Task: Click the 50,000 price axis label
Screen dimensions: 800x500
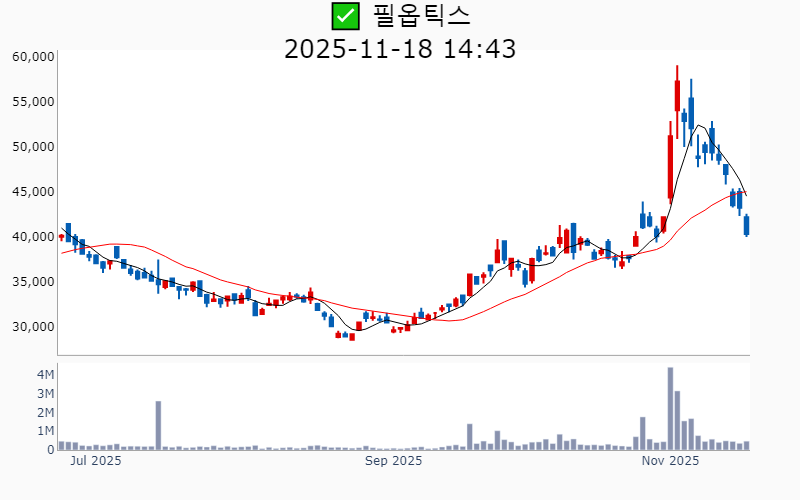Action: pos(32,147)
